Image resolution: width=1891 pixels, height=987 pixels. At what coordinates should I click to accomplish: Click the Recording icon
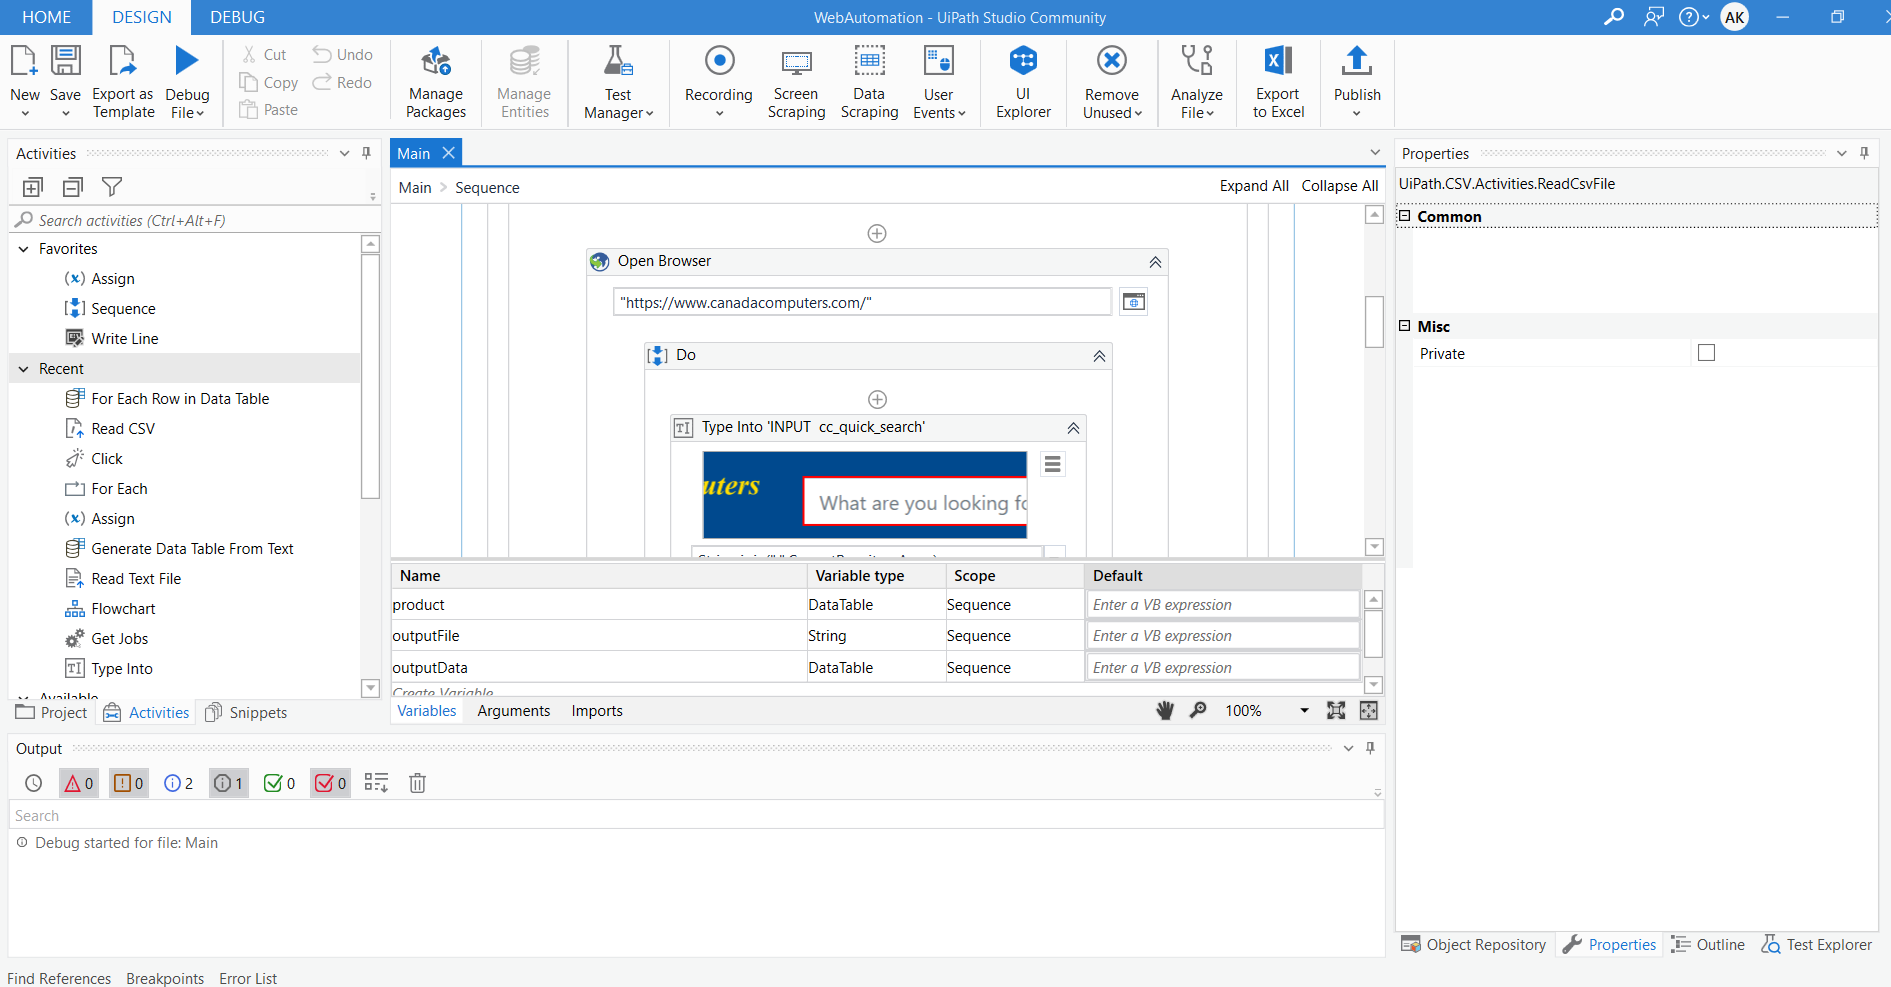coord(719,61)
